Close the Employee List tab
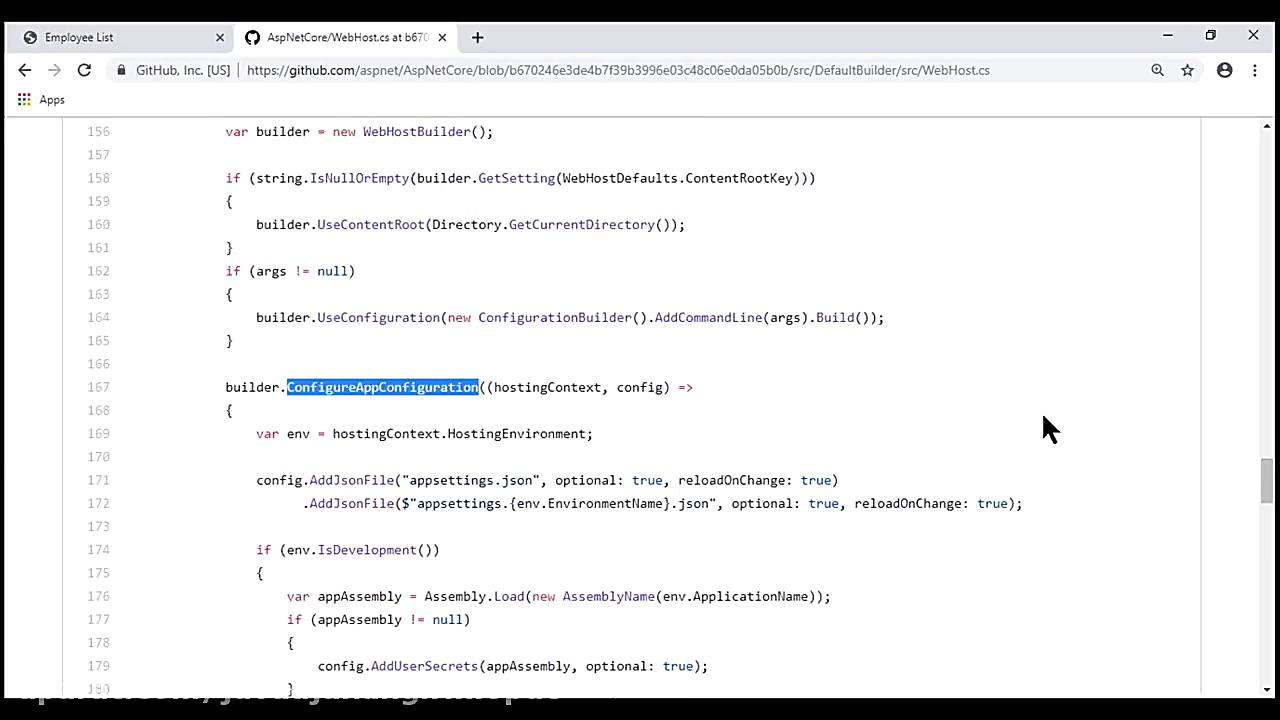The width and height of the screenshot is (1280, 720). coord(219,37)
